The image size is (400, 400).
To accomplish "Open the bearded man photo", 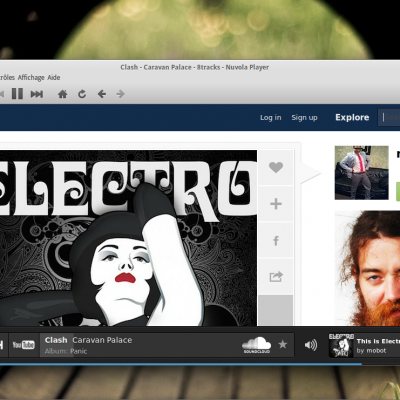I will 367,268.
